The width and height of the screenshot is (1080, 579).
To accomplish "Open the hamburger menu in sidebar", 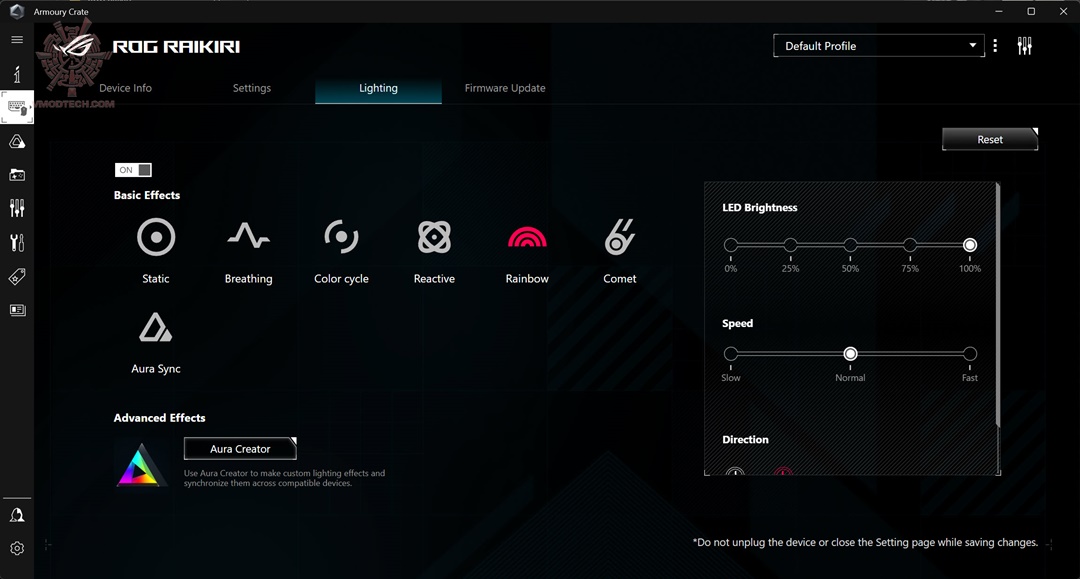I will pyautogui.click(x=17, y=40).
